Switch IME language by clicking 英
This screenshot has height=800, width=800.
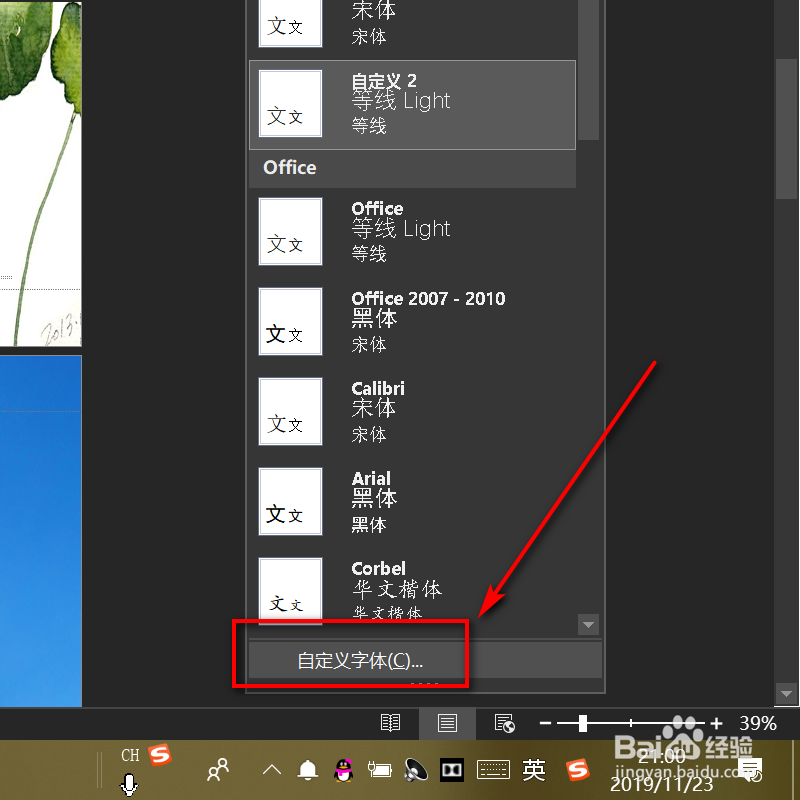534,770
